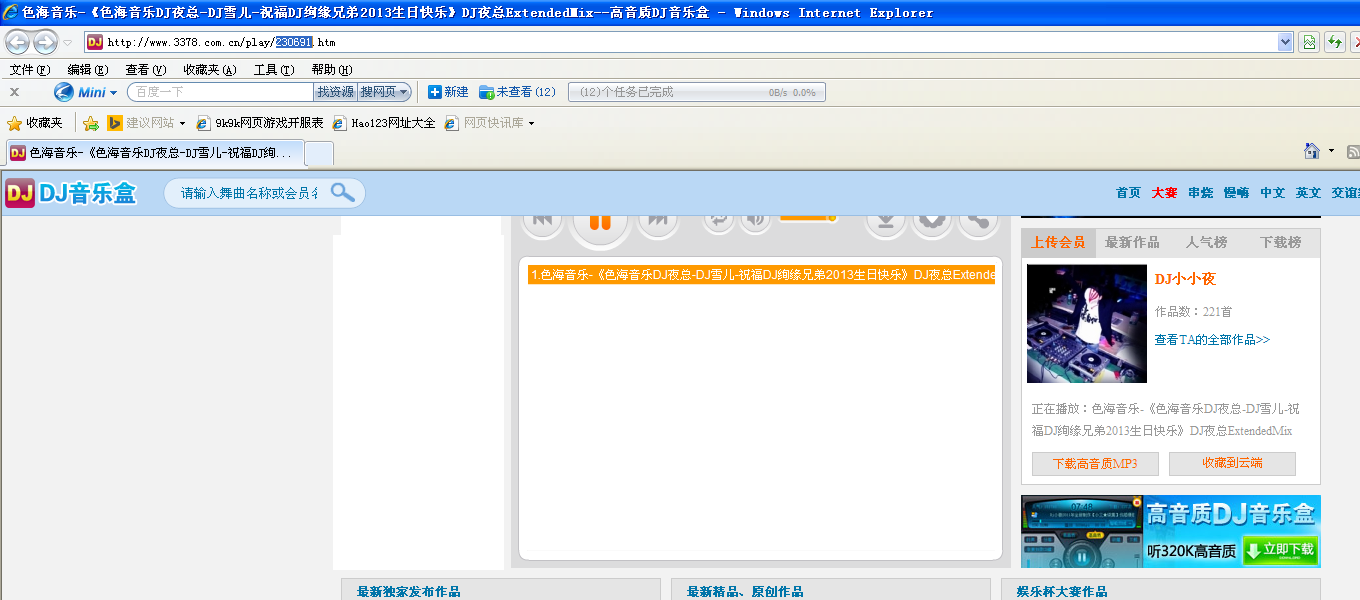This screenshot has width=1360, height=600.
Task: Pause the currently playing DJ track
Action: pos(600,222)
